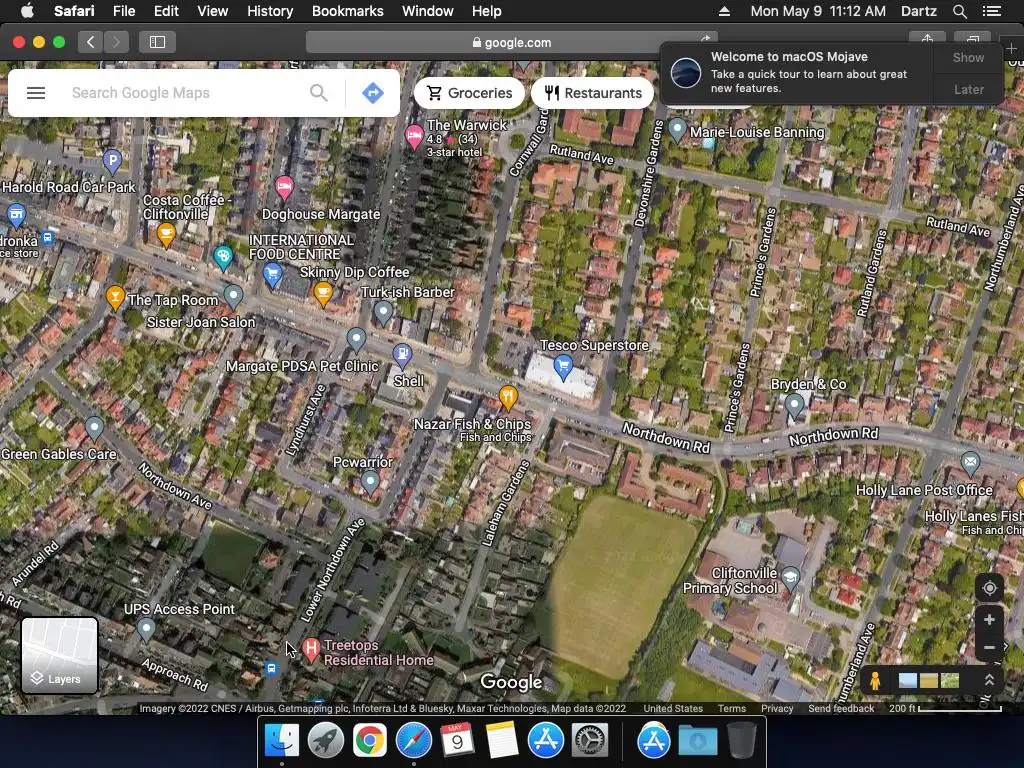Expand the imagery strip with double chevron

(989, 680)
